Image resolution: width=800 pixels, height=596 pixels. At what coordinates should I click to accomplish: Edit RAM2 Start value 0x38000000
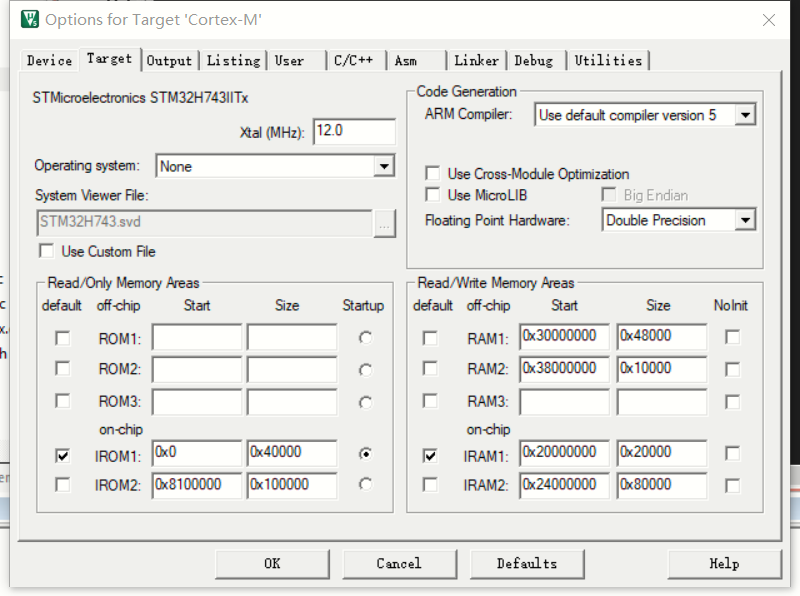click(x=564, y=369)
